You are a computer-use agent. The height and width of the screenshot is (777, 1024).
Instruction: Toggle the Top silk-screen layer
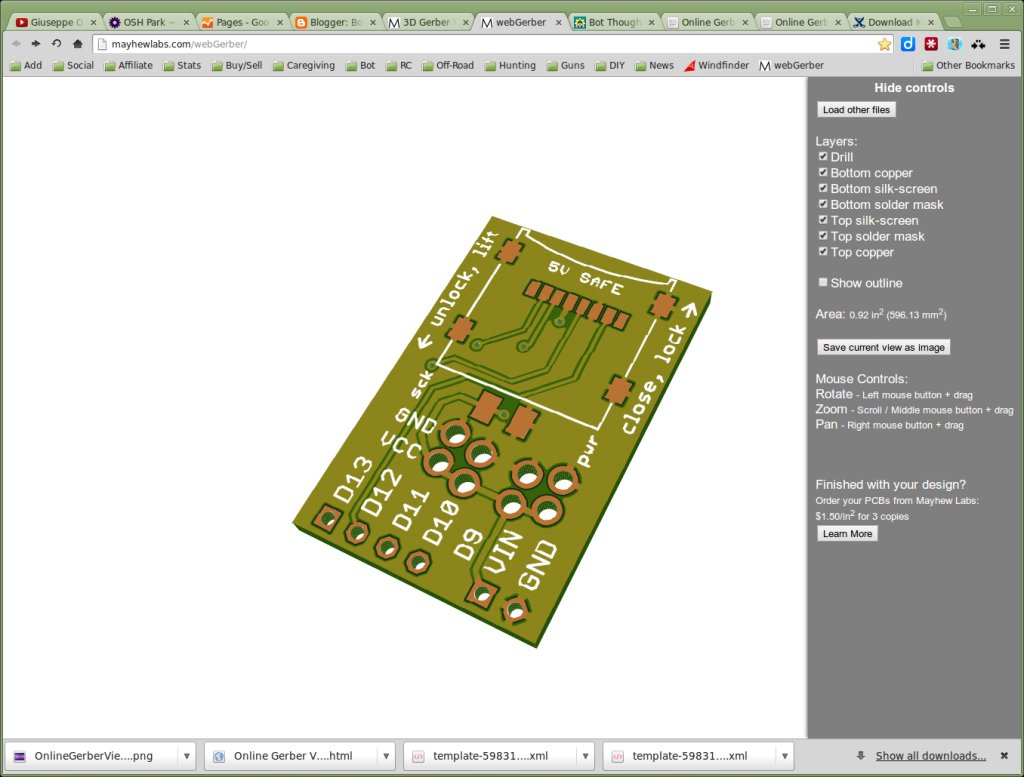(823, 219)
